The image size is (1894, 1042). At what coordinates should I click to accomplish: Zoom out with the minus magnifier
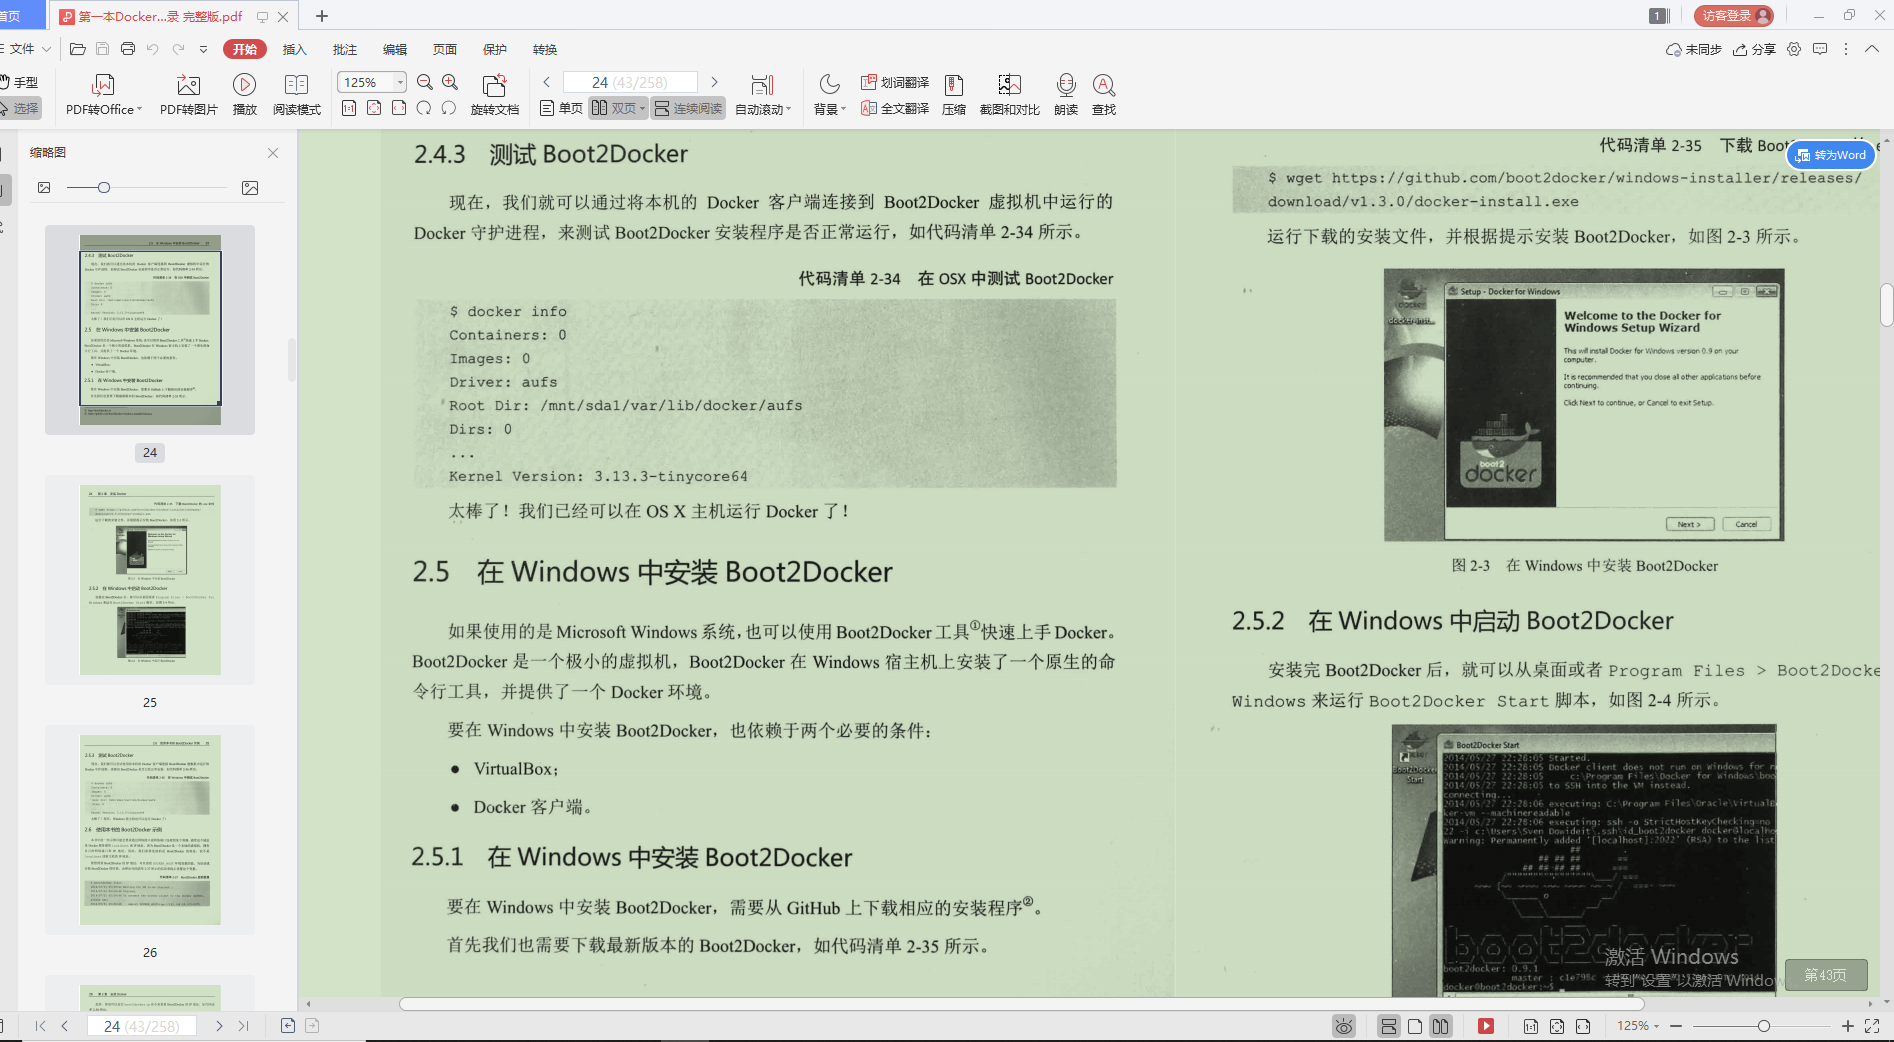[425, 82]
